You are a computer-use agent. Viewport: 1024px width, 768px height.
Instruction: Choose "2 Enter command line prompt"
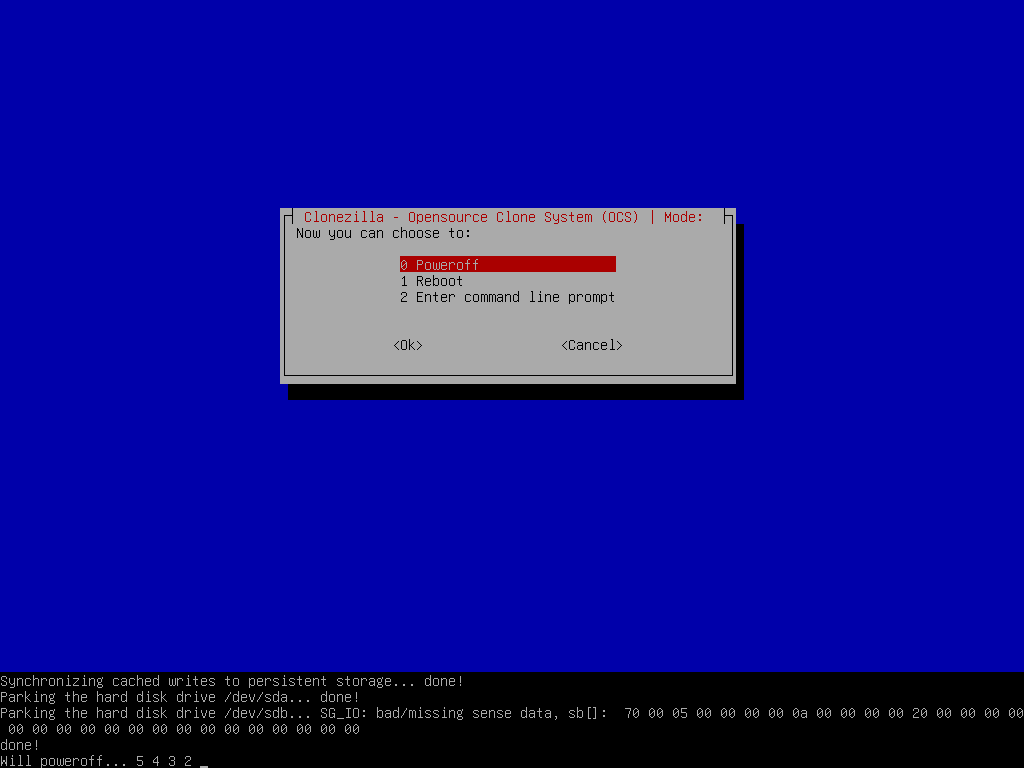tap(507, 297)
